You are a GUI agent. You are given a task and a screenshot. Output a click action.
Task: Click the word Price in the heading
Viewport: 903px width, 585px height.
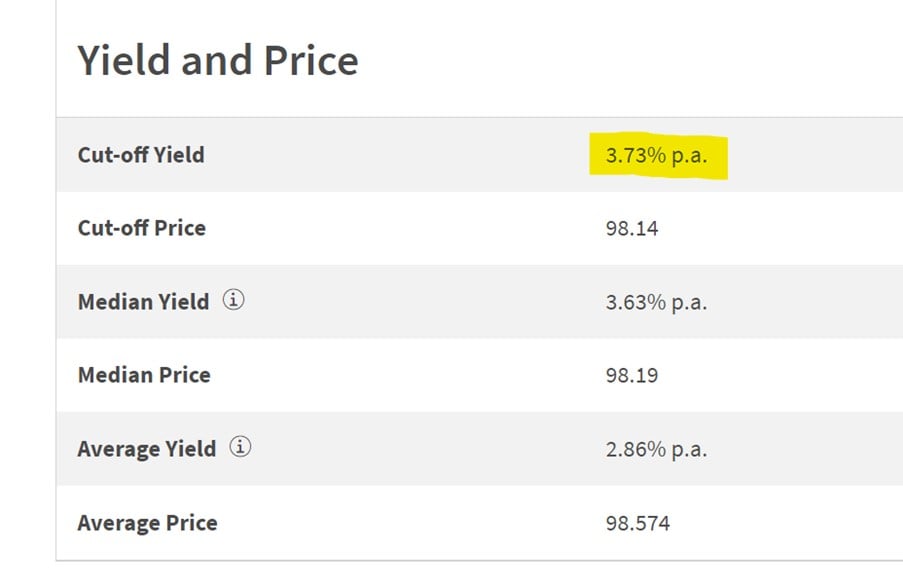tap(311, 60)
